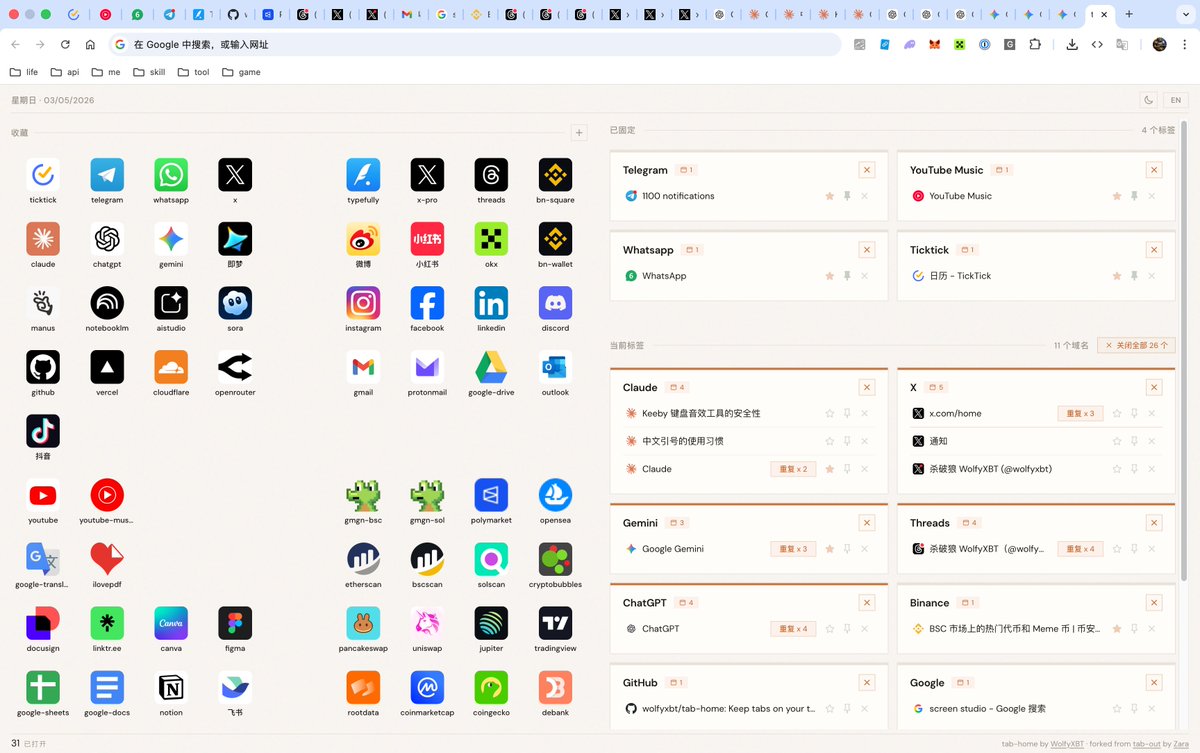Close the Claude domain group
The width and height of the screenshot is (1200, 753).
coord(867,387)
